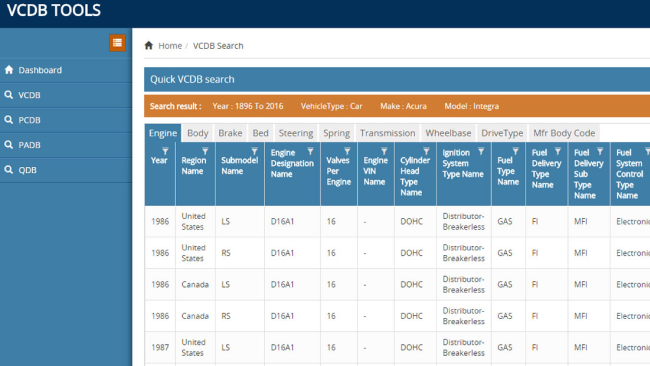Click the VCDB Search breadcrumb
650x366 pixels.
click(218, 46)
